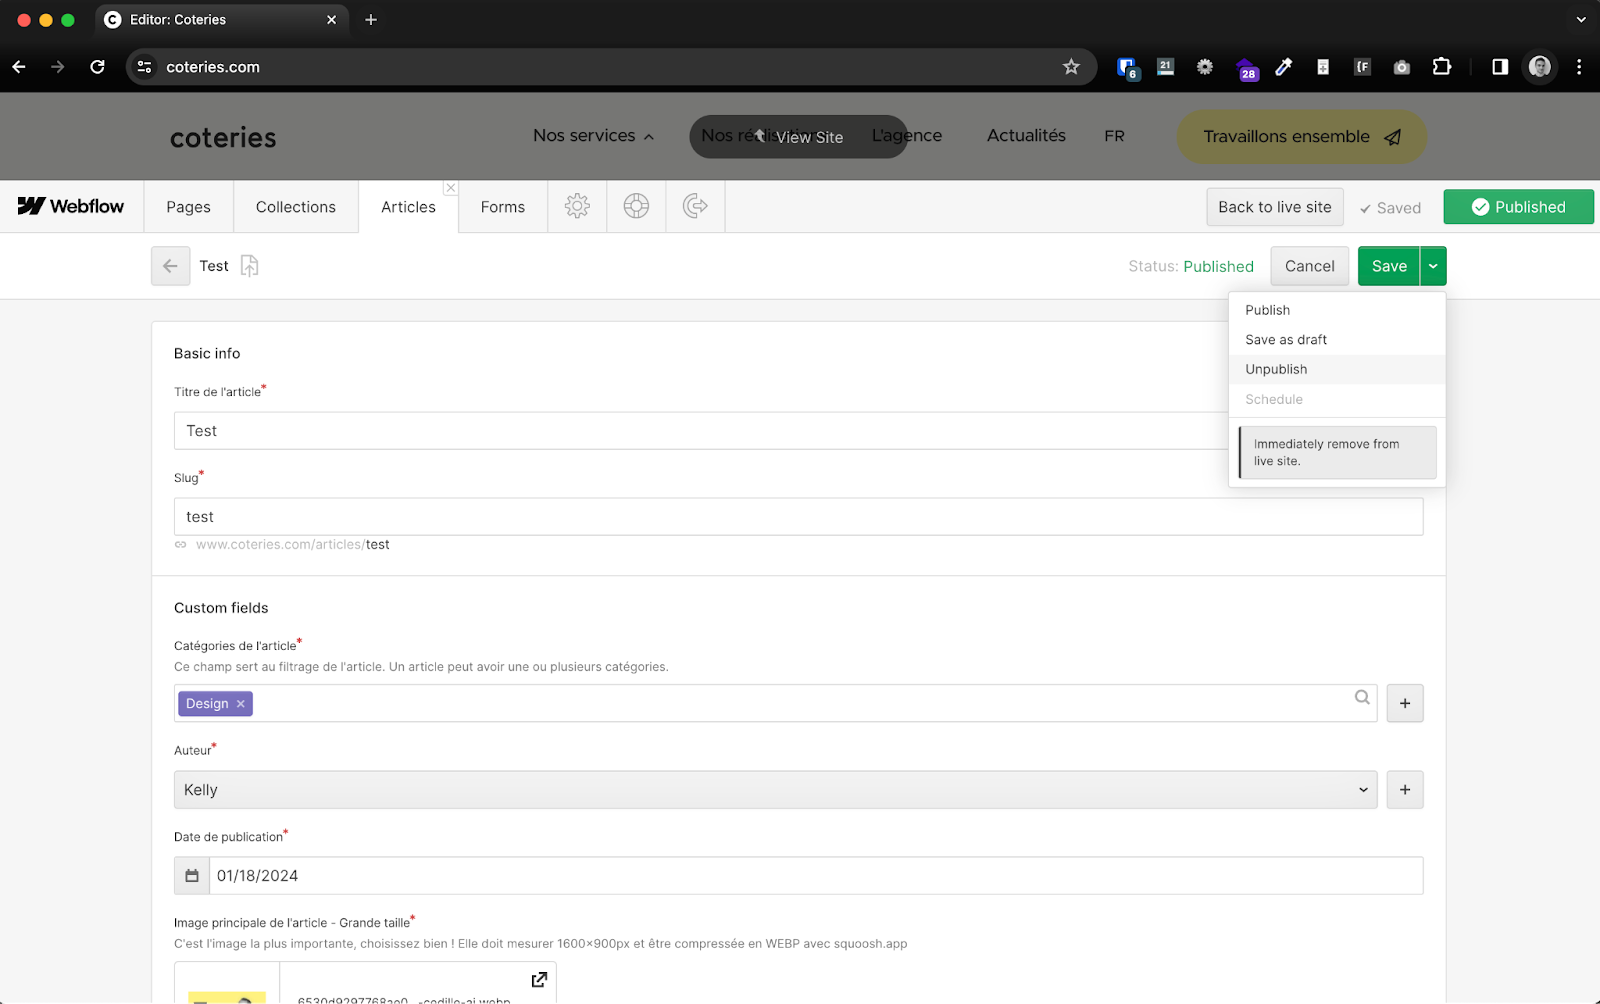This screenshot has height=1004, width=1600.
Task: Open image in new window icon
Action: pyautogui.click(x=539, y=979)
